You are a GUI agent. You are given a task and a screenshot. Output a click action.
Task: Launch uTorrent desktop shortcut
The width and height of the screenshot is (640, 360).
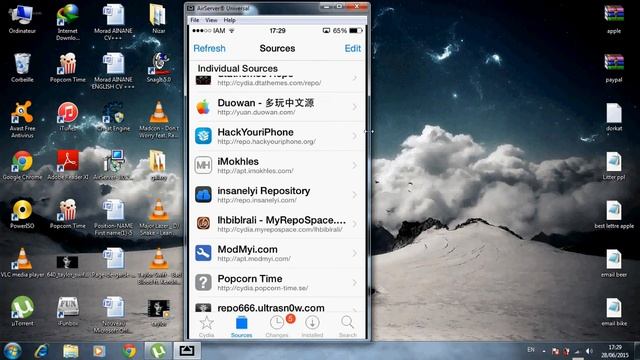[x=22, y=312]
